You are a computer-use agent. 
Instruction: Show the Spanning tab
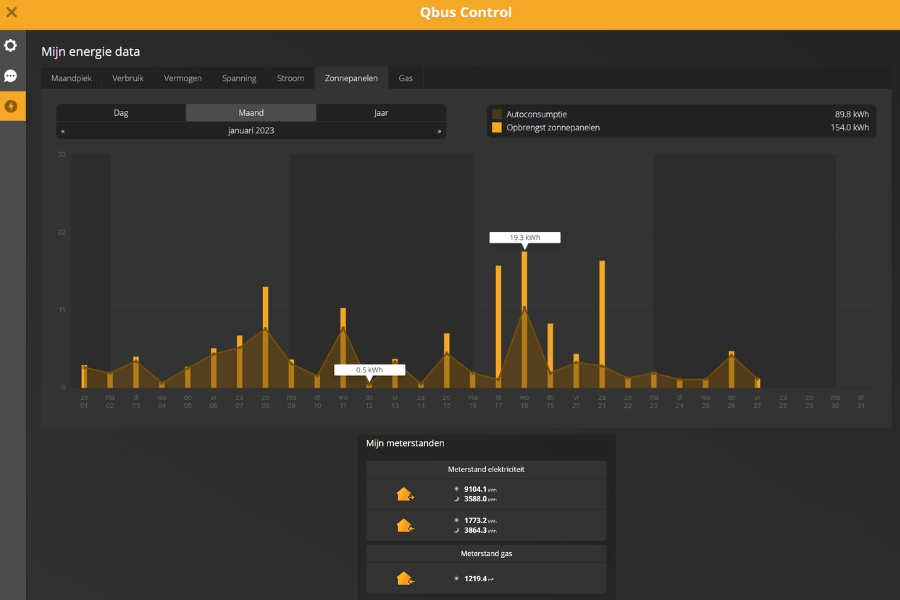[x=239, y=78]
